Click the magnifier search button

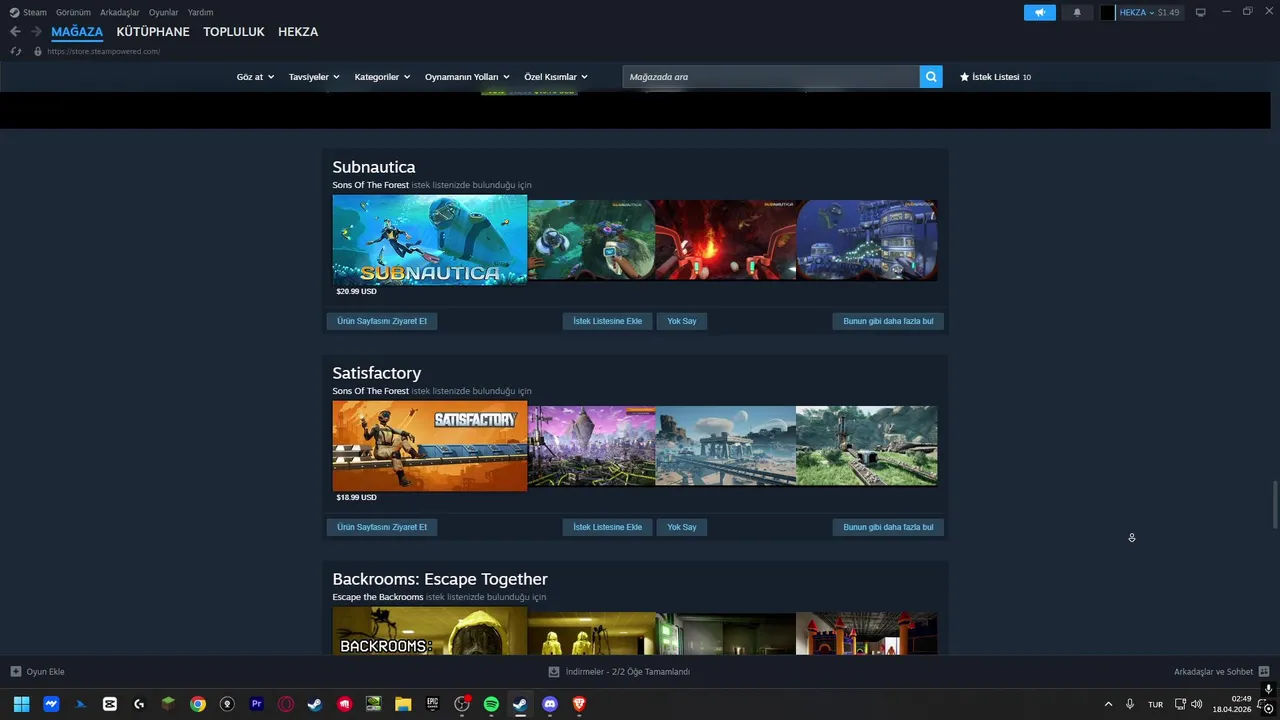tap(931, 77)
